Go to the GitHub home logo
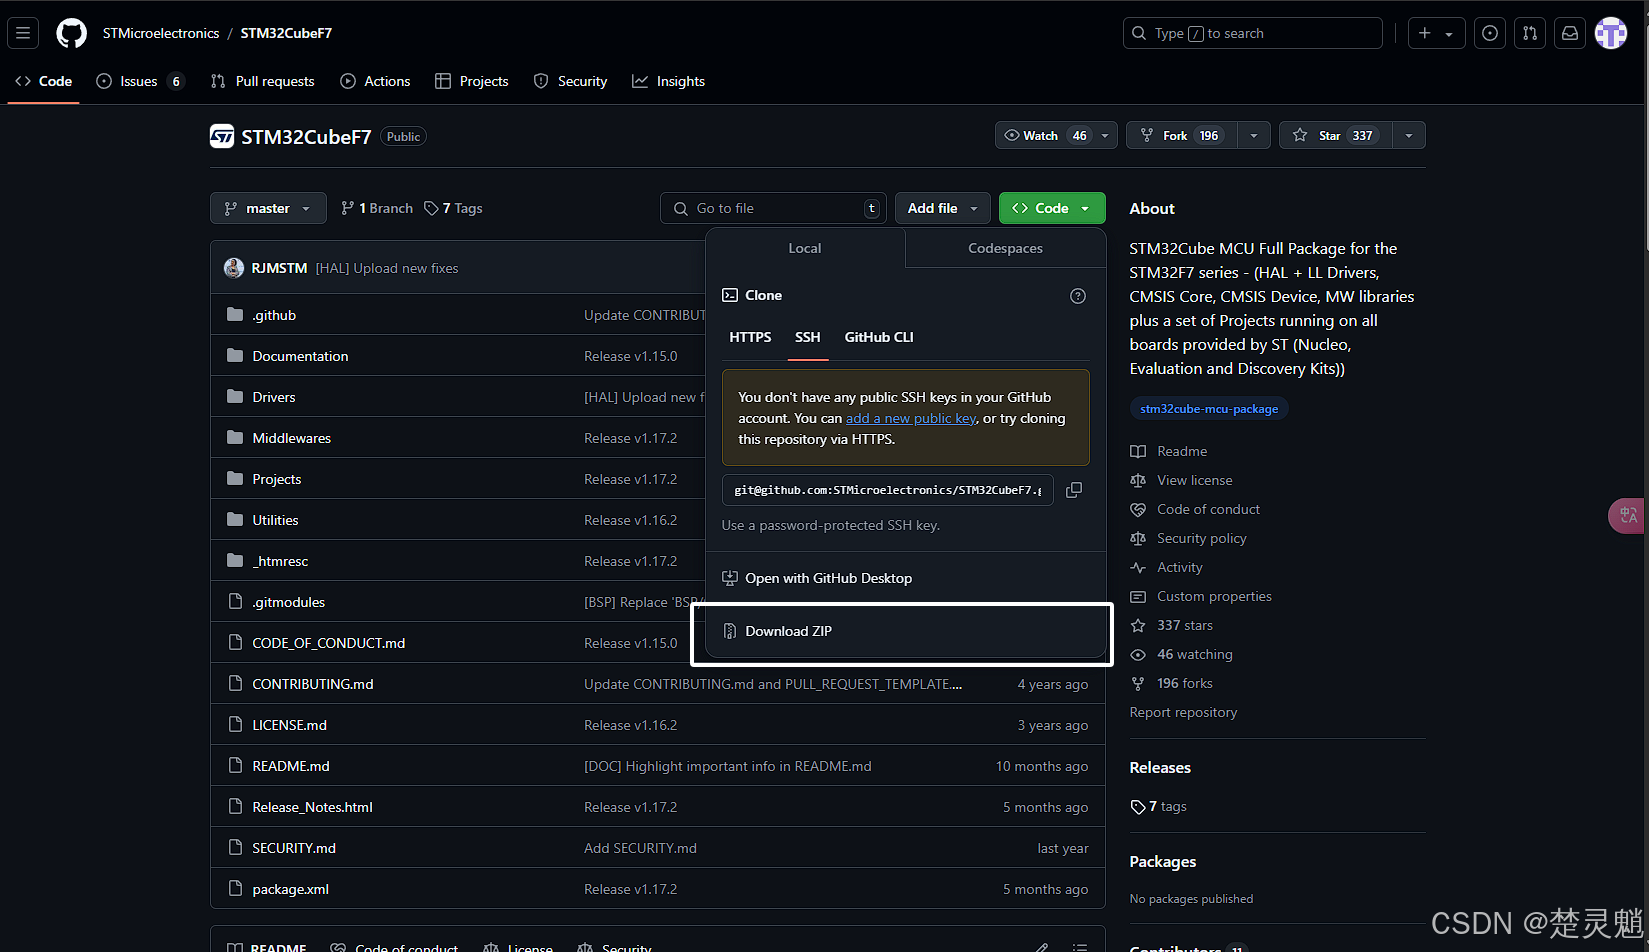The height and width of the screenshot is (952, 1649). coord(71,33)
